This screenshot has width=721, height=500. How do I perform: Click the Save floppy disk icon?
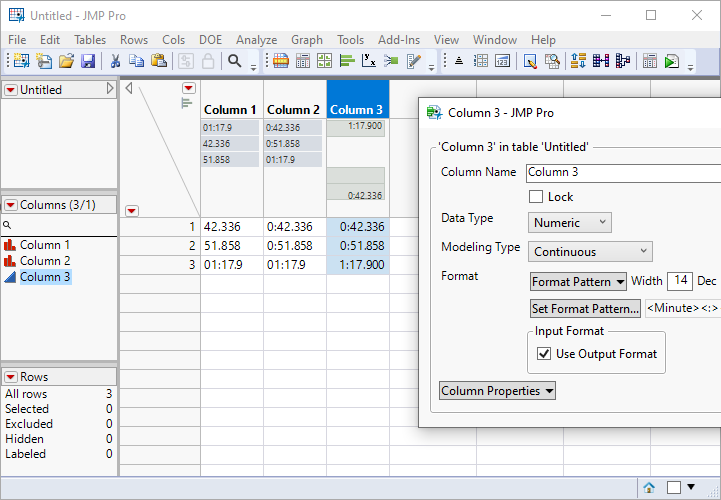88,61
